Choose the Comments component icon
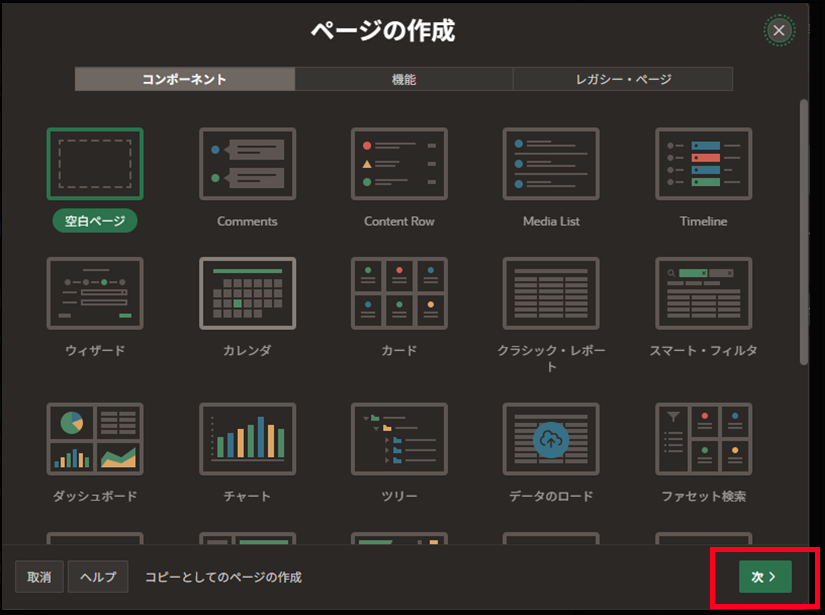 [247, 164]
